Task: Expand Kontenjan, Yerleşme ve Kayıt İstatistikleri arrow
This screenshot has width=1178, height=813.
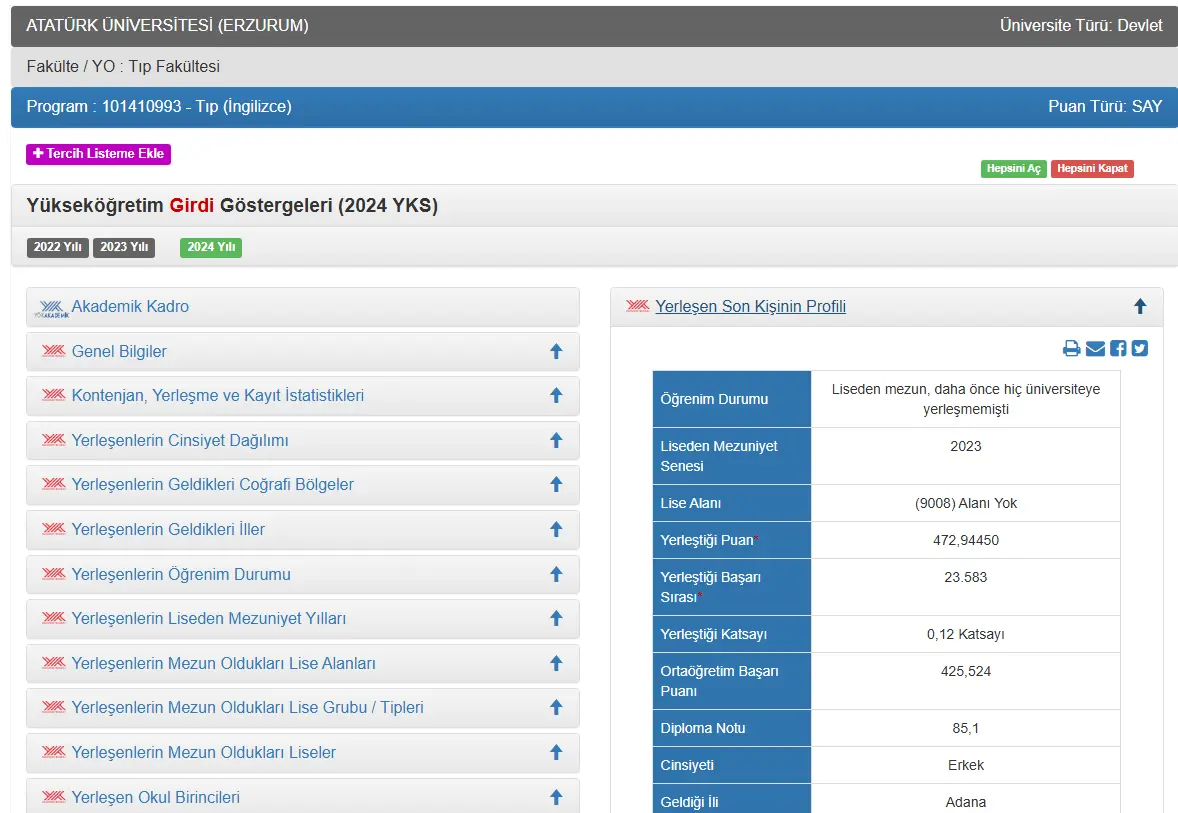Action: 556,395
